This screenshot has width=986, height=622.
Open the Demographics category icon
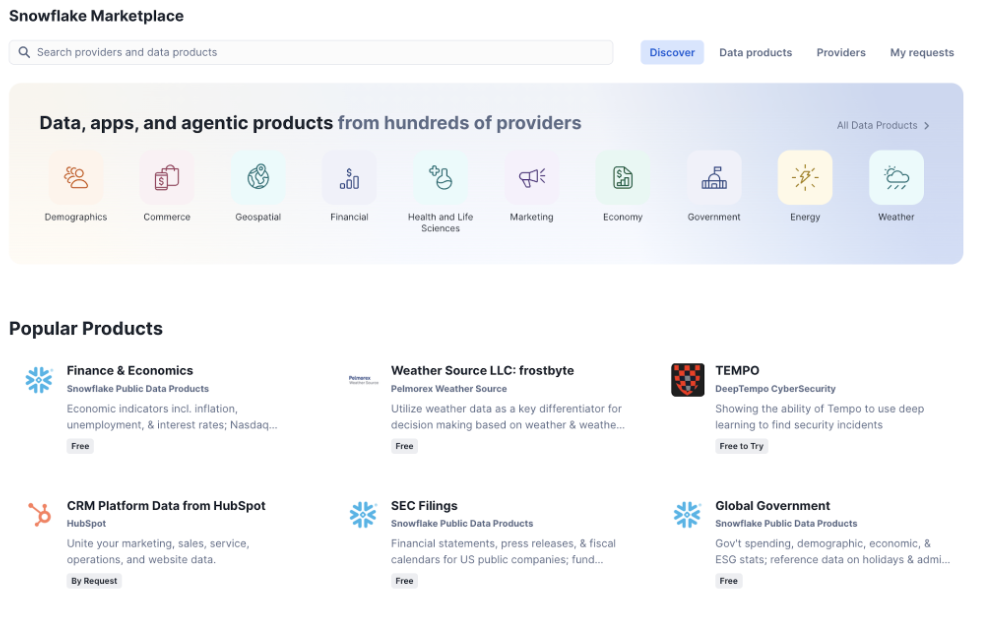tap(76, 177)
